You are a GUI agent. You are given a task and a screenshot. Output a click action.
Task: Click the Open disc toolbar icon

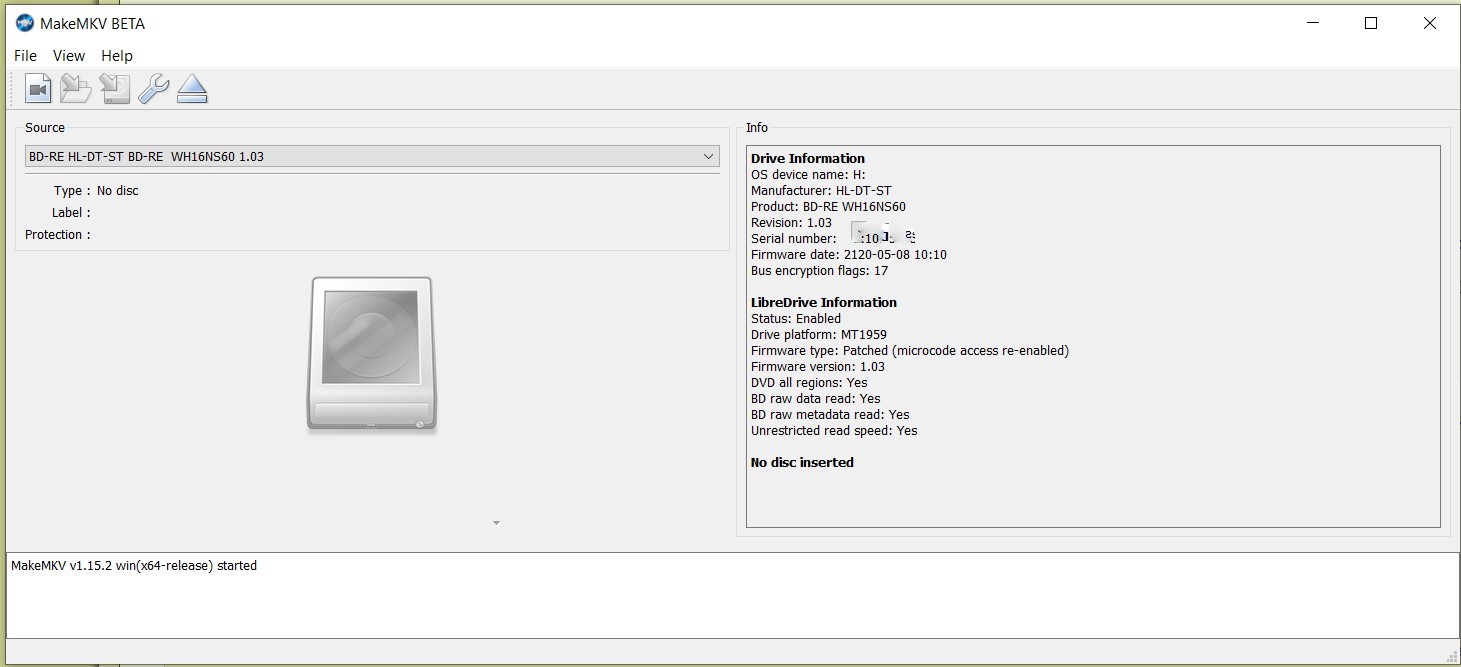click(76, 89)
